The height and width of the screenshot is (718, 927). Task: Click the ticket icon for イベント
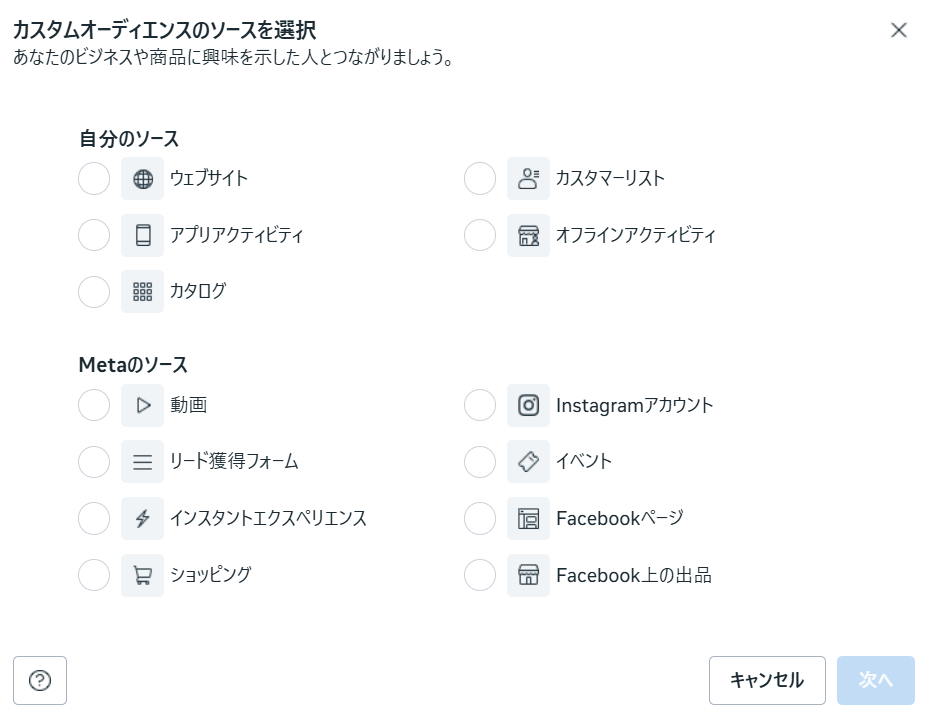tap(528, 462)
